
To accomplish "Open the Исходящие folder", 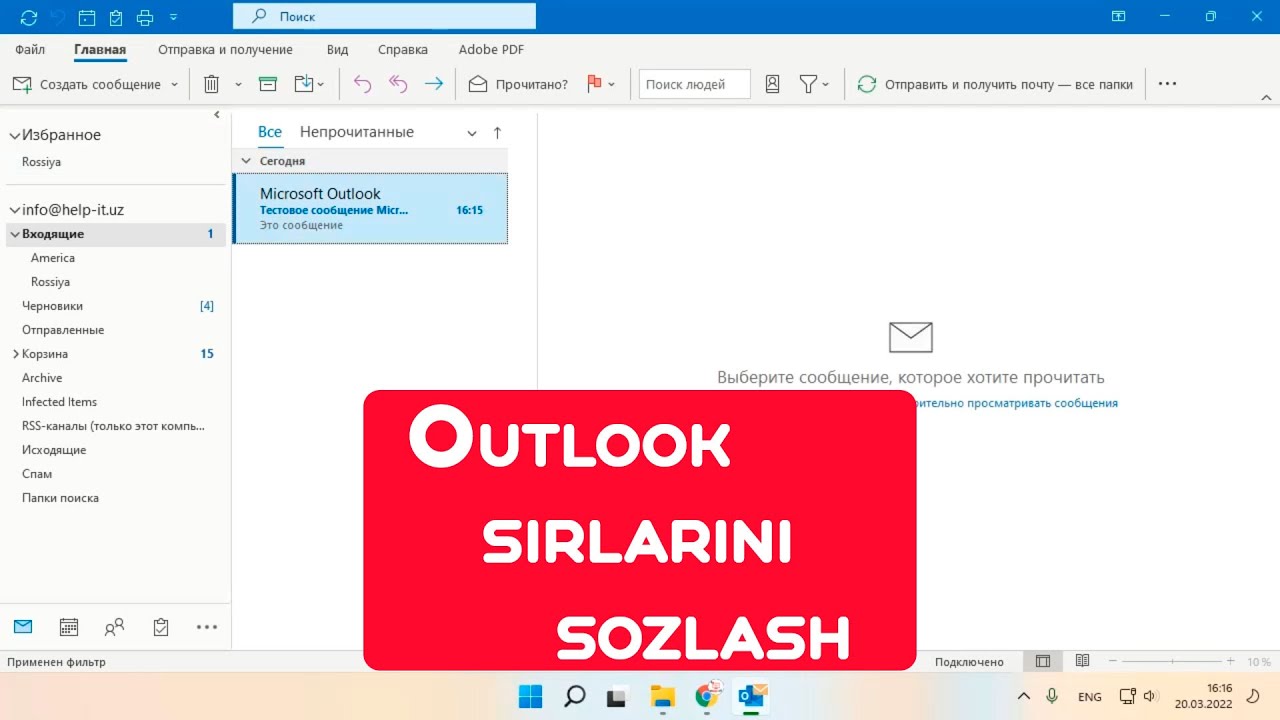I will click(54, 450).
